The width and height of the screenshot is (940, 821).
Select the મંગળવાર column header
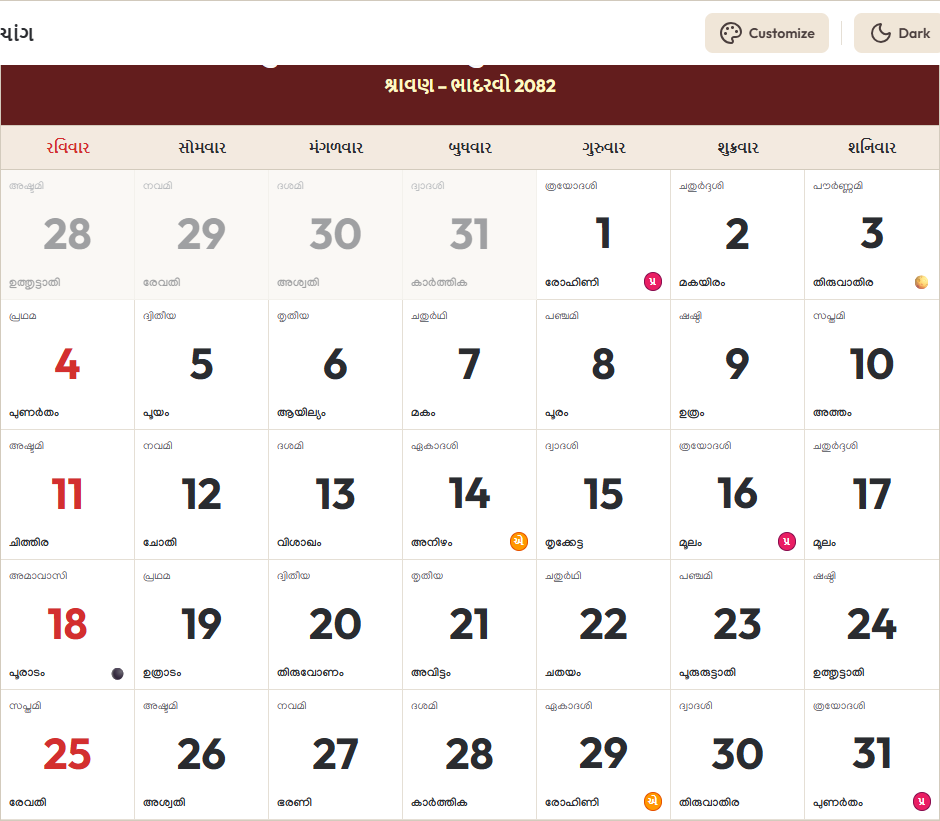pos(336,148)
